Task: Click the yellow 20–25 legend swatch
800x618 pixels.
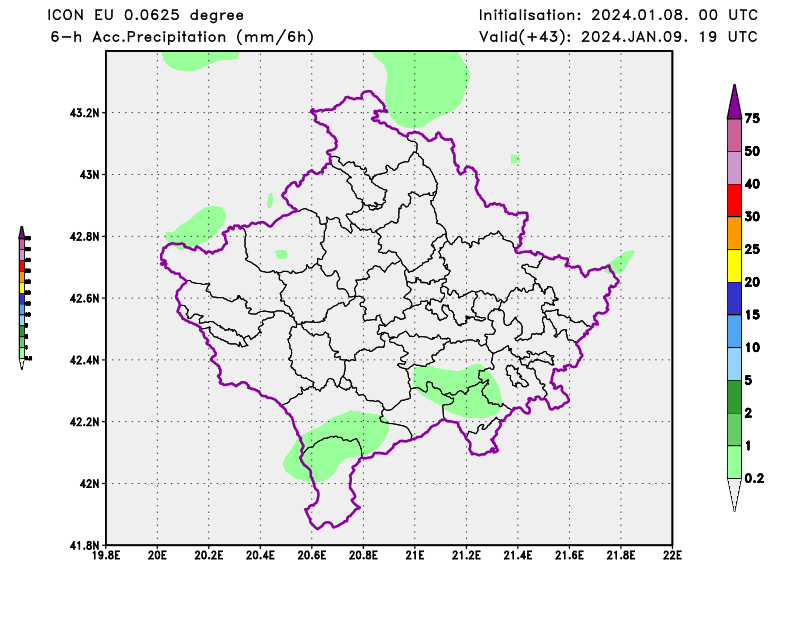Action: (734, 266)
